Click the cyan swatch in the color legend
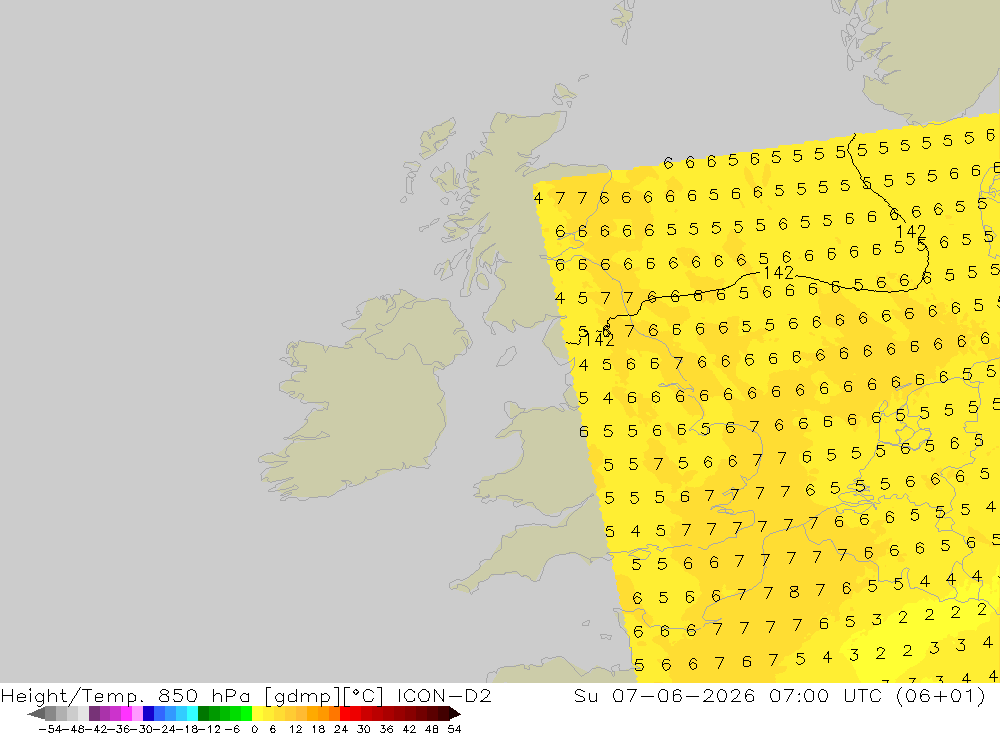This screenshot has height=733, width=1000. coord(192,714)
